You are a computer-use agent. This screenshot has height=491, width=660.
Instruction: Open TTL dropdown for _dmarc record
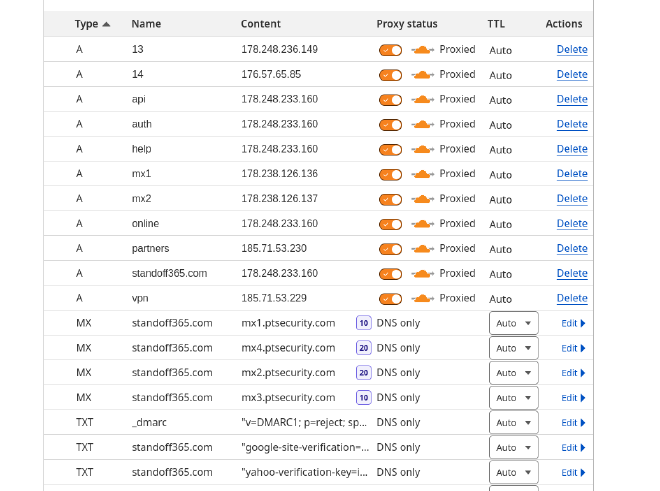(514, 422)
